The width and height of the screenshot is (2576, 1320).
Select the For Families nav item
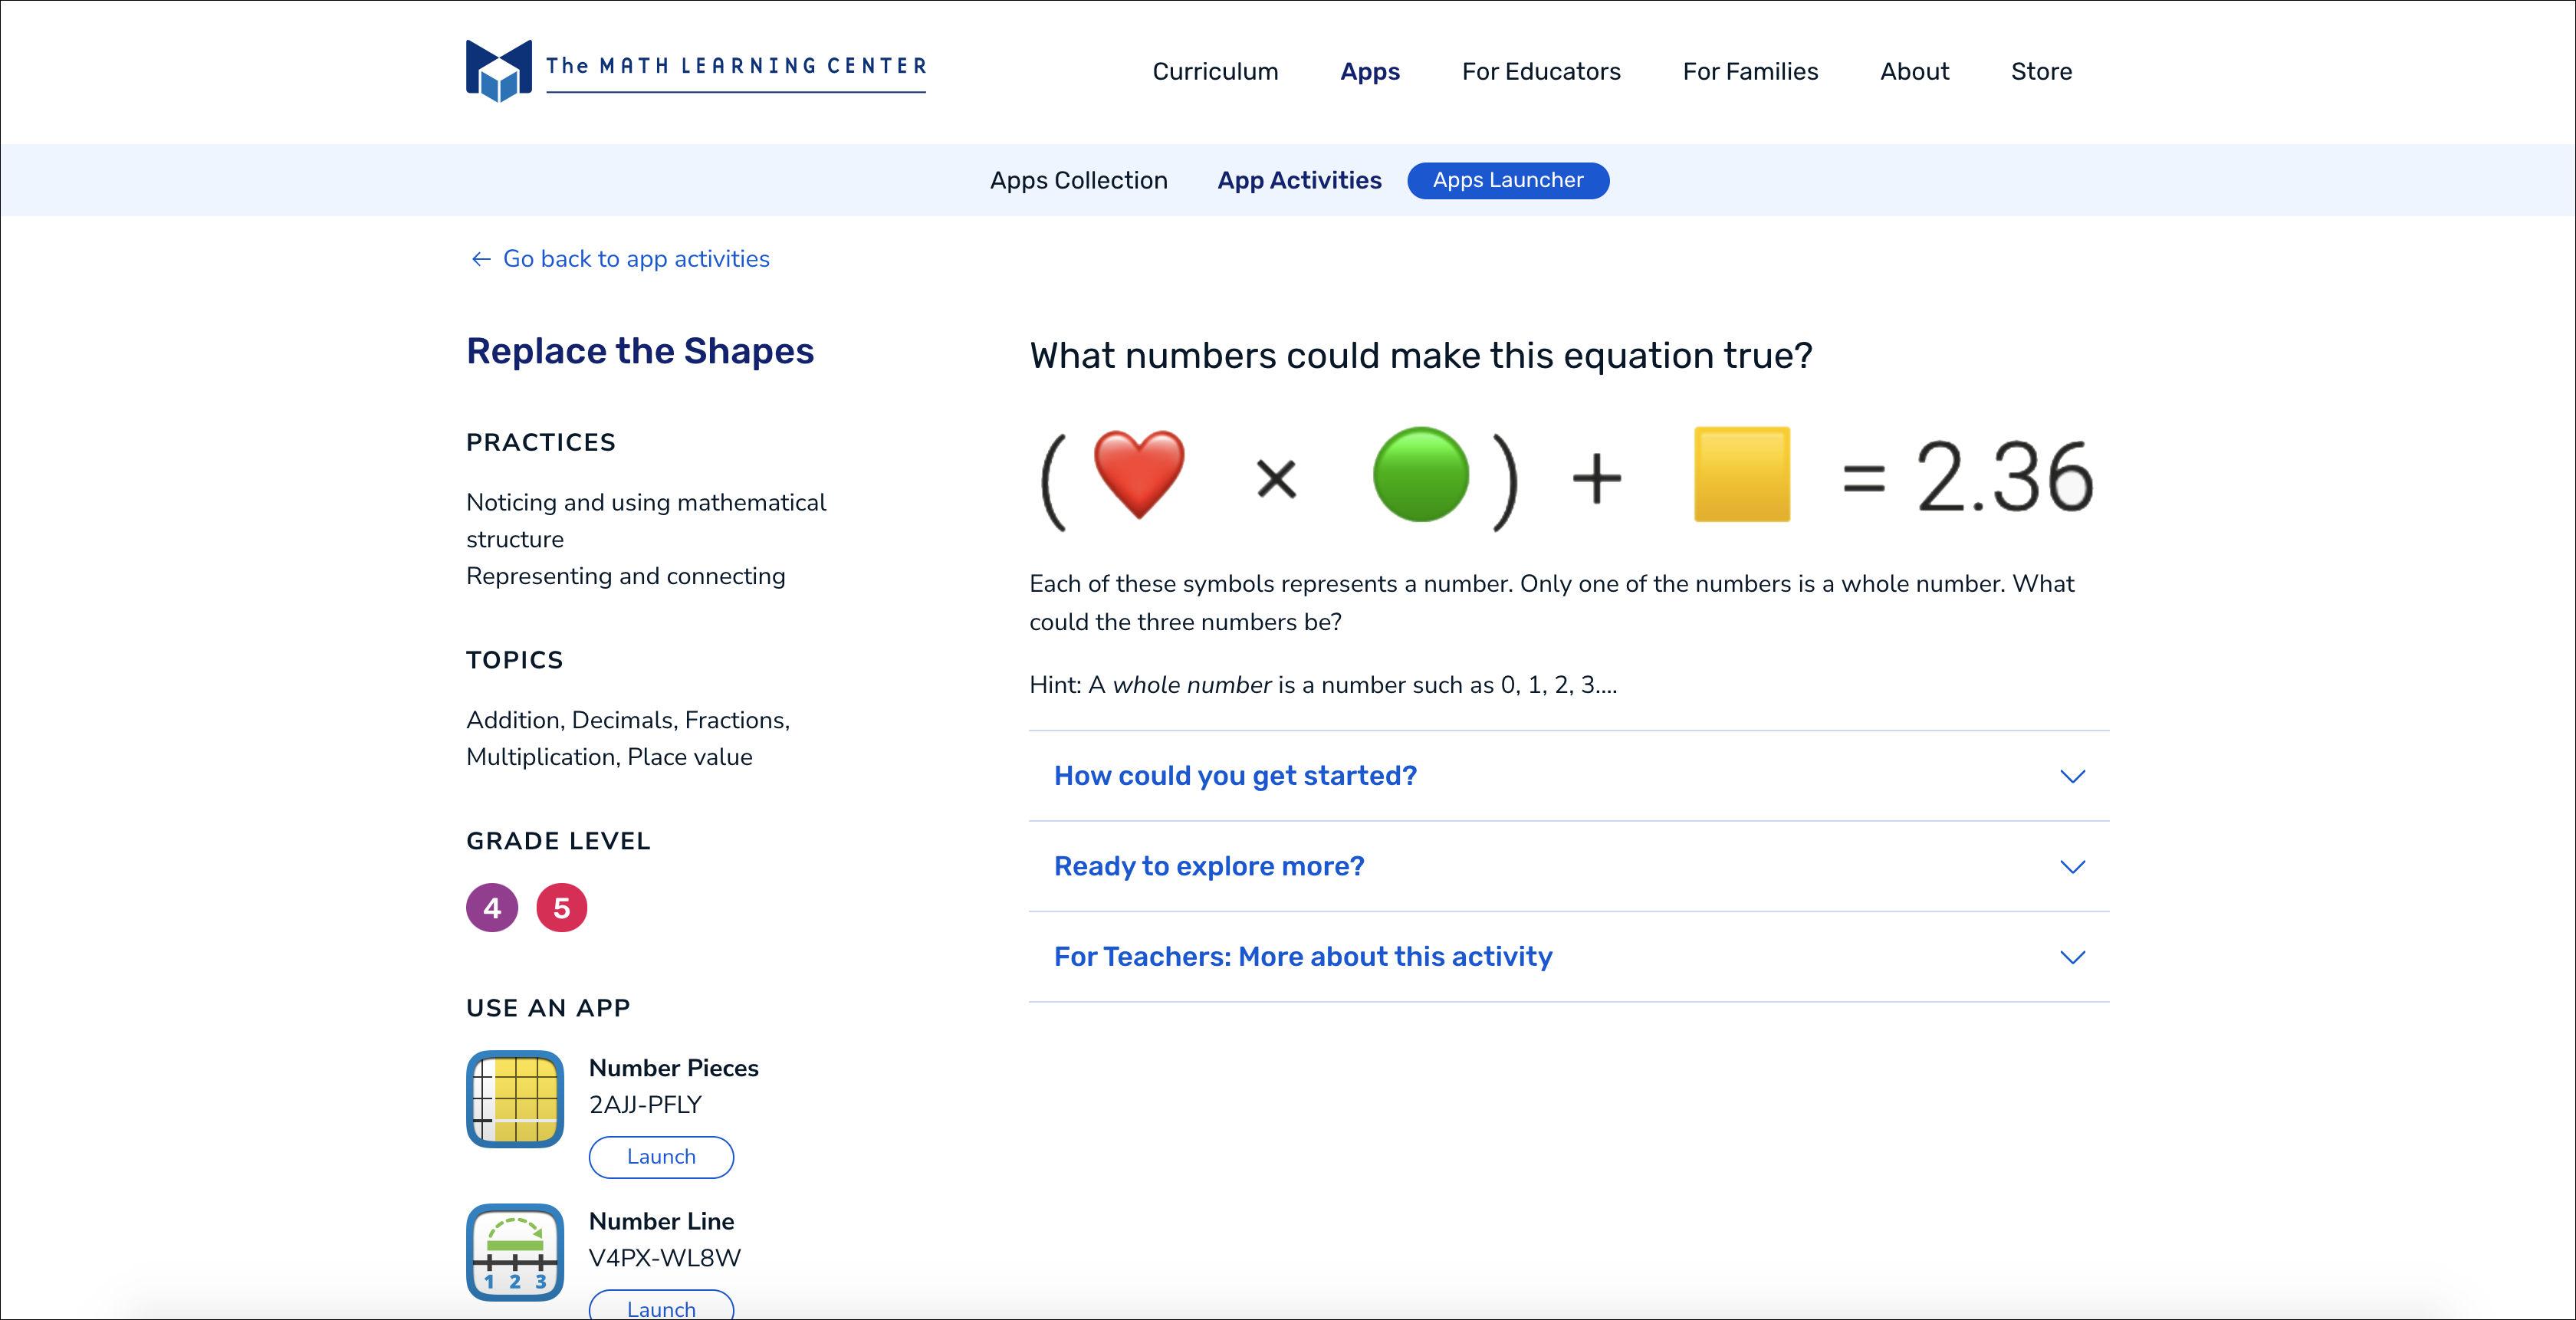1751,71
